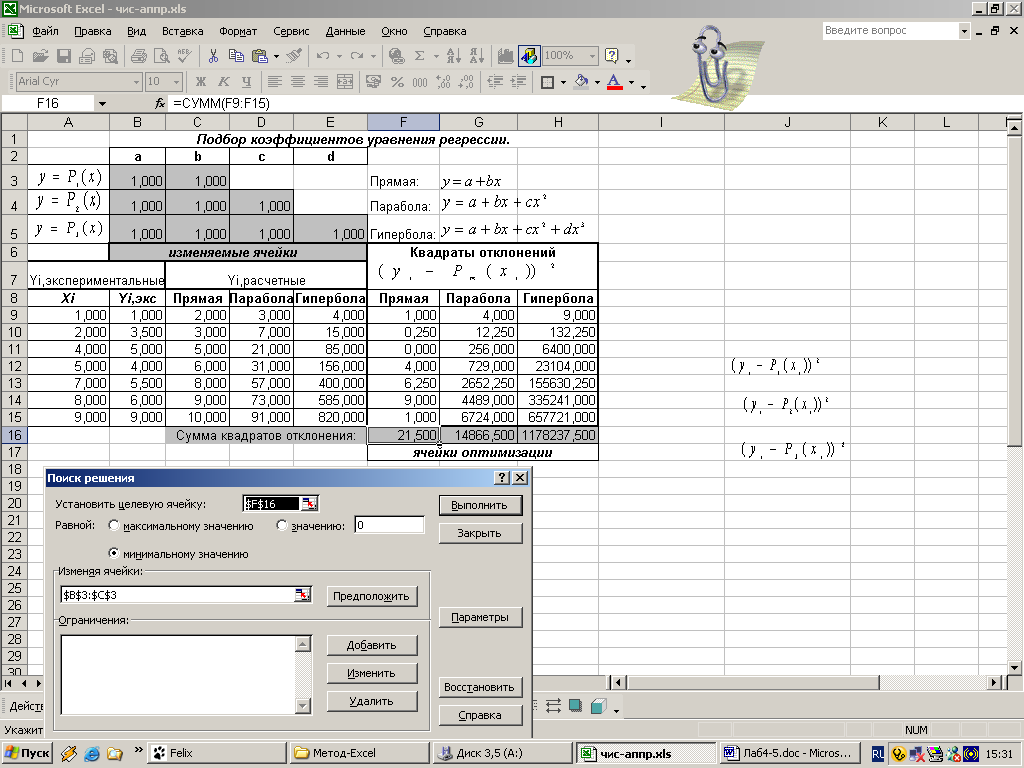Viewport: 1024px width, 768px height.
Task: Open Print Preview from the toolbar
Action: pyautogui.click(x=161, y=56)
